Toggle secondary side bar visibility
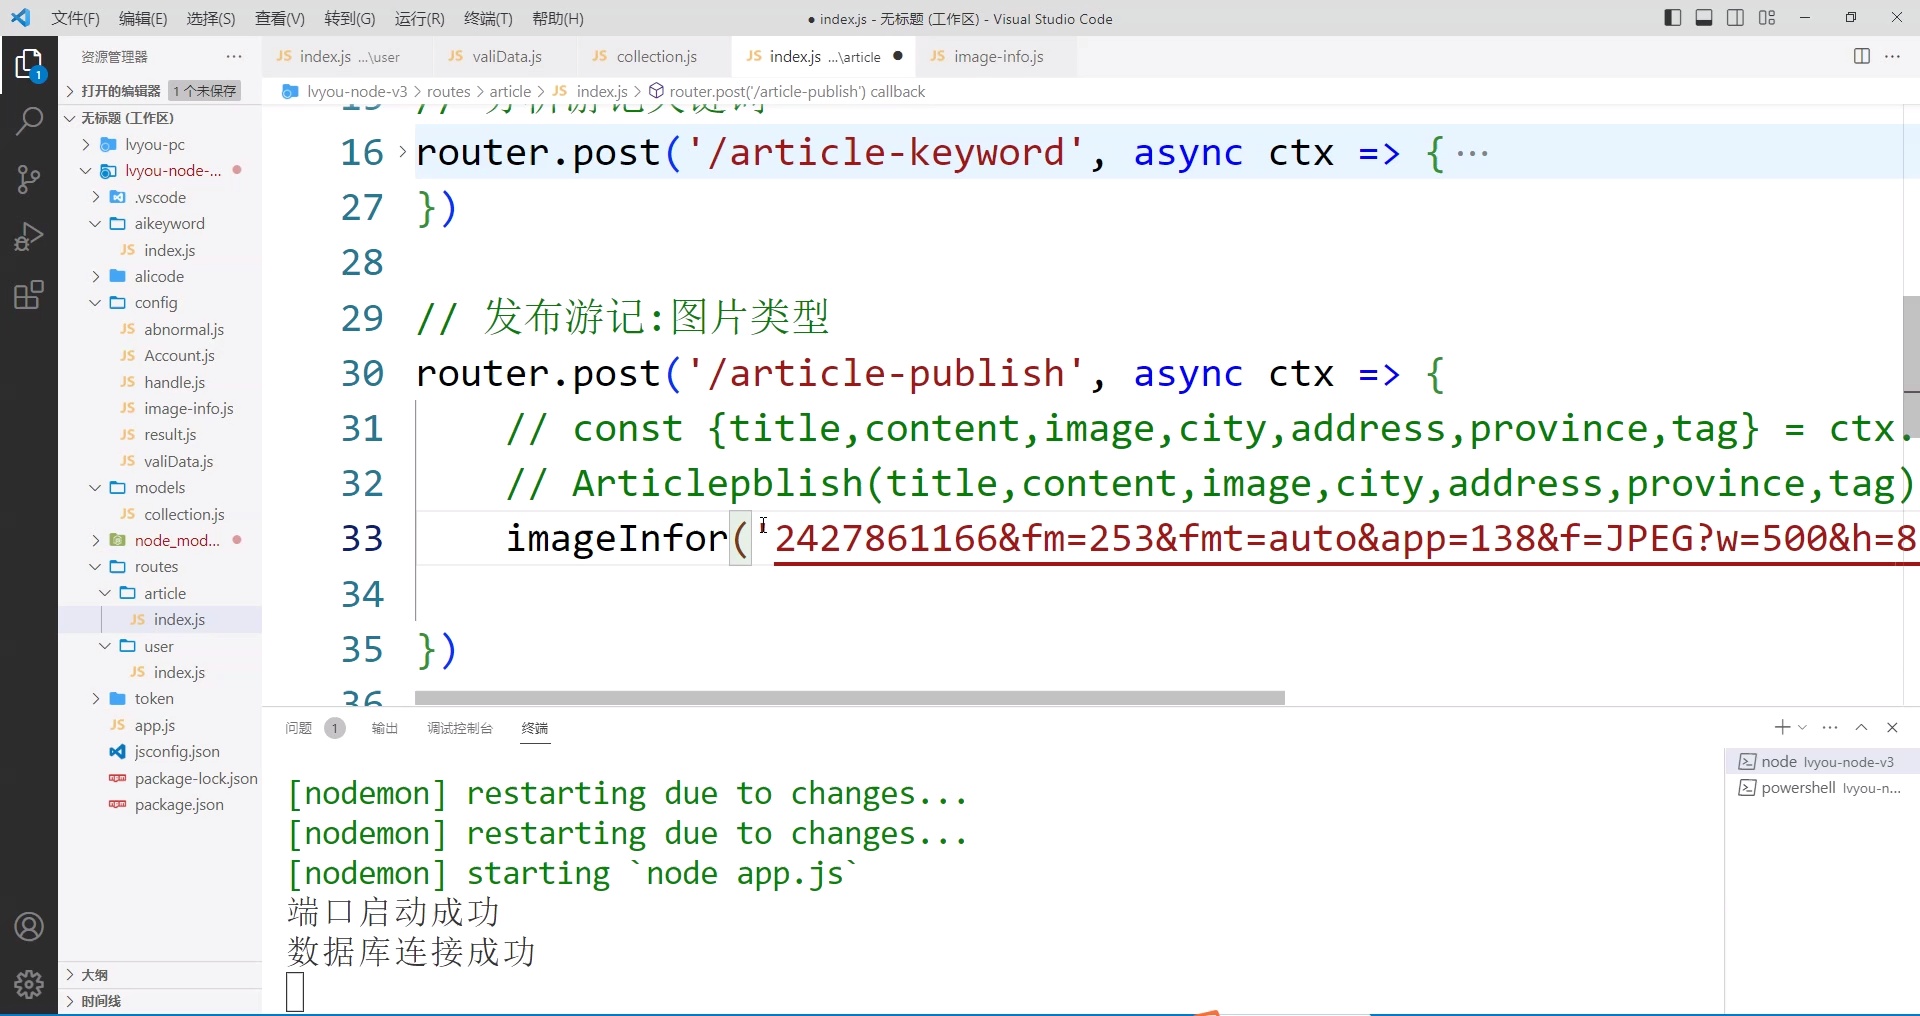1920x1016 pixels. coord(1736,18)
